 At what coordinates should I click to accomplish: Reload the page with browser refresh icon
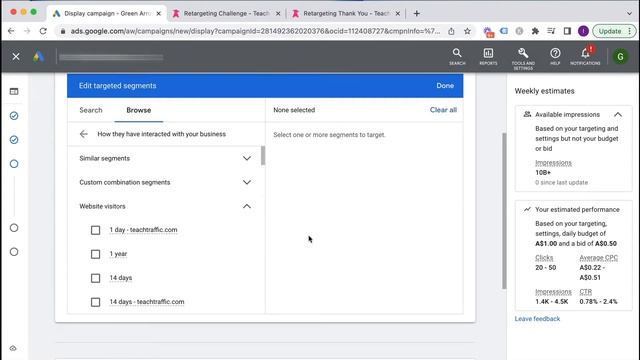coord(43,31)
